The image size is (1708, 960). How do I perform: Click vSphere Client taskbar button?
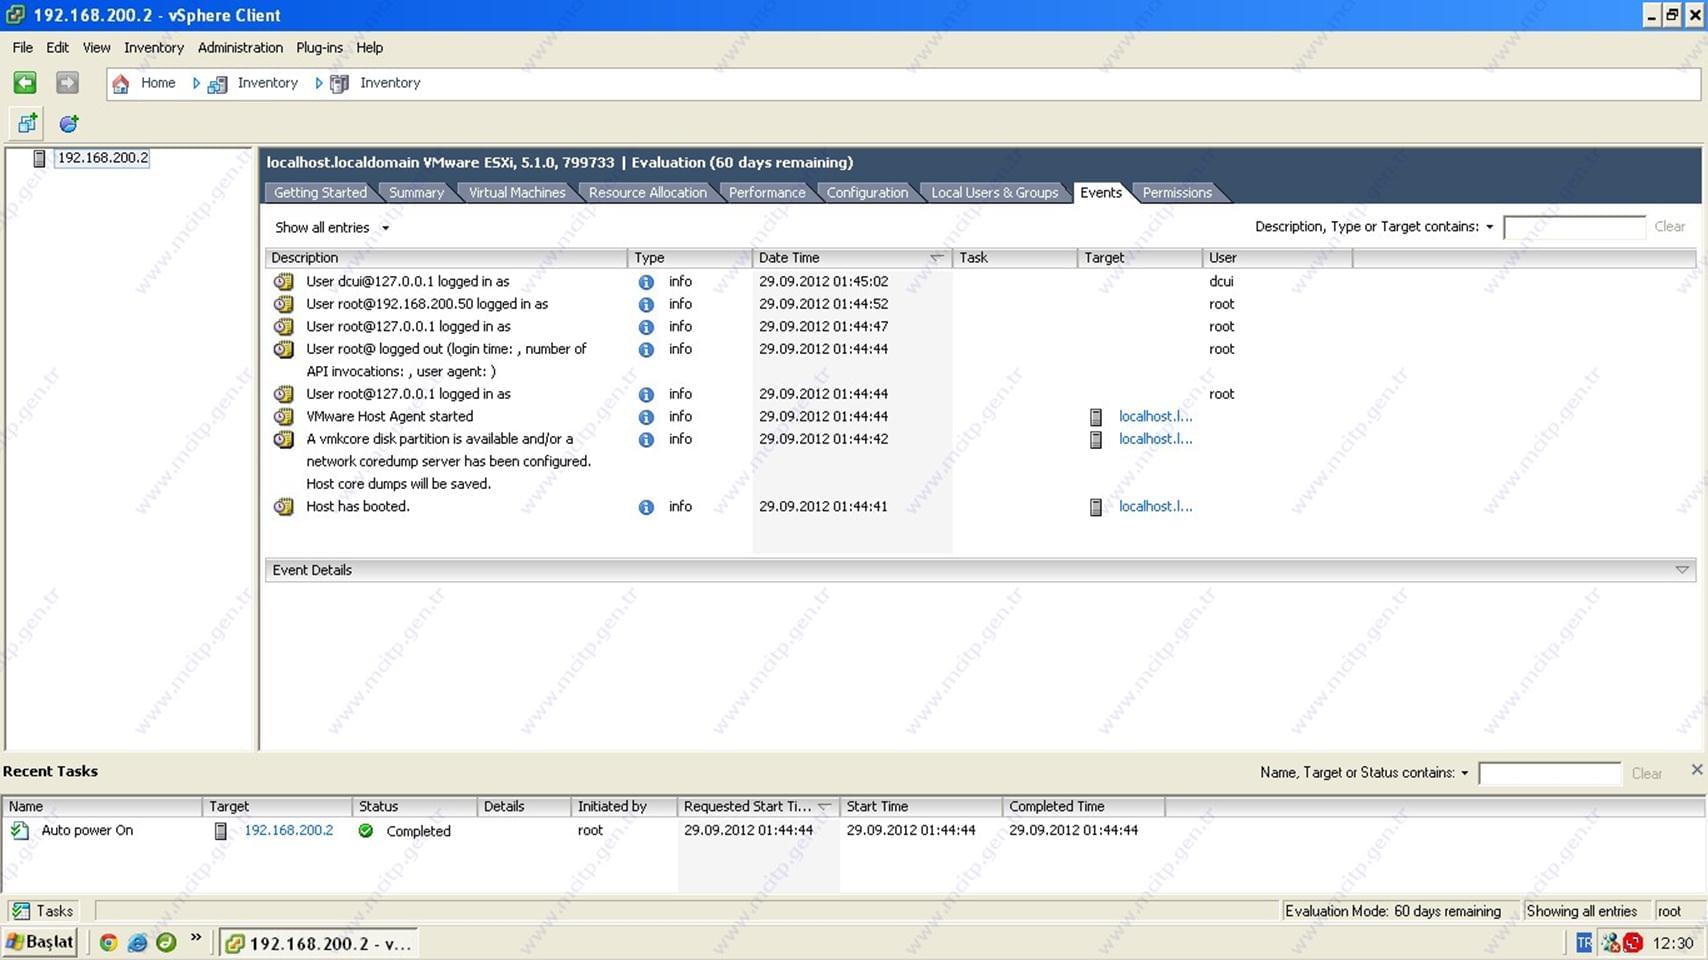click(x=319, y=943)
